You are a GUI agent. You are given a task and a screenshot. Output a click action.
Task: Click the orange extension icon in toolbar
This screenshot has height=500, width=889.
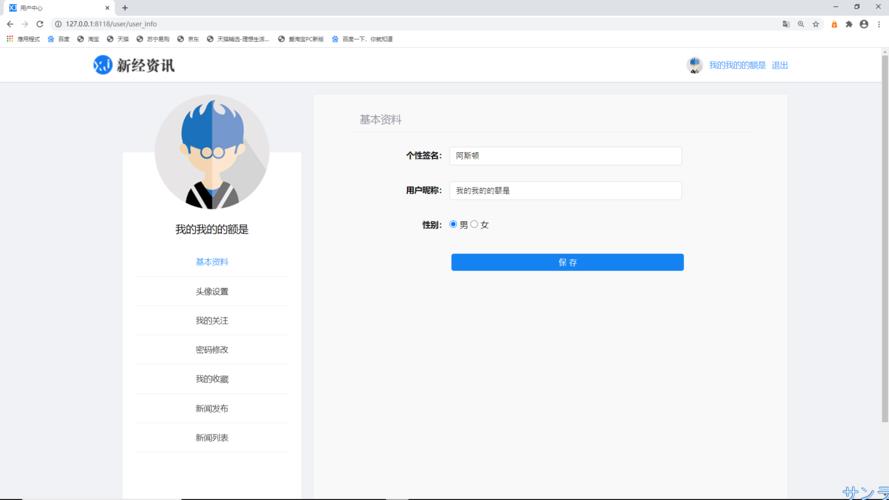(834, 24)
